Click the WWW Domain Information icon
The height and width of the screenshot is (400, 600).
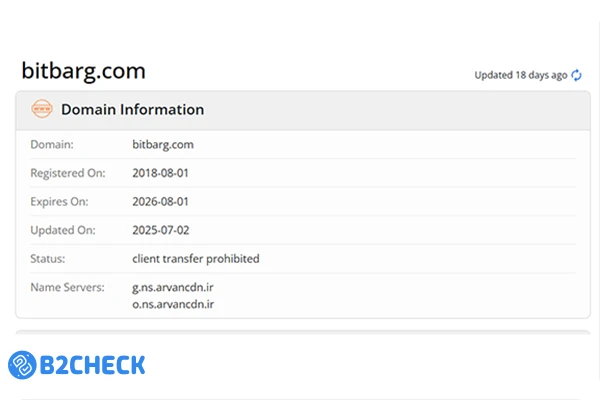[42, 109]
